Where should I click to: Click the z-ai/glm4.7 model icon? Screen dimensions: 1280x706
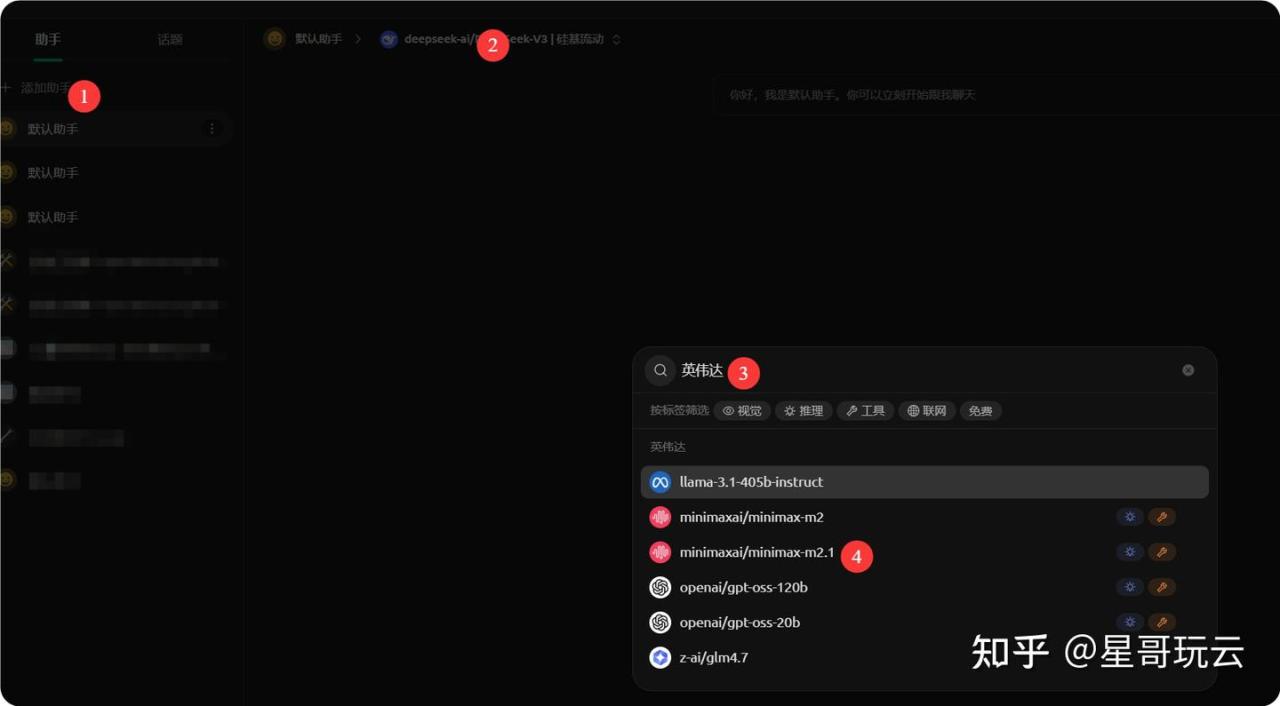click(660, 657)
